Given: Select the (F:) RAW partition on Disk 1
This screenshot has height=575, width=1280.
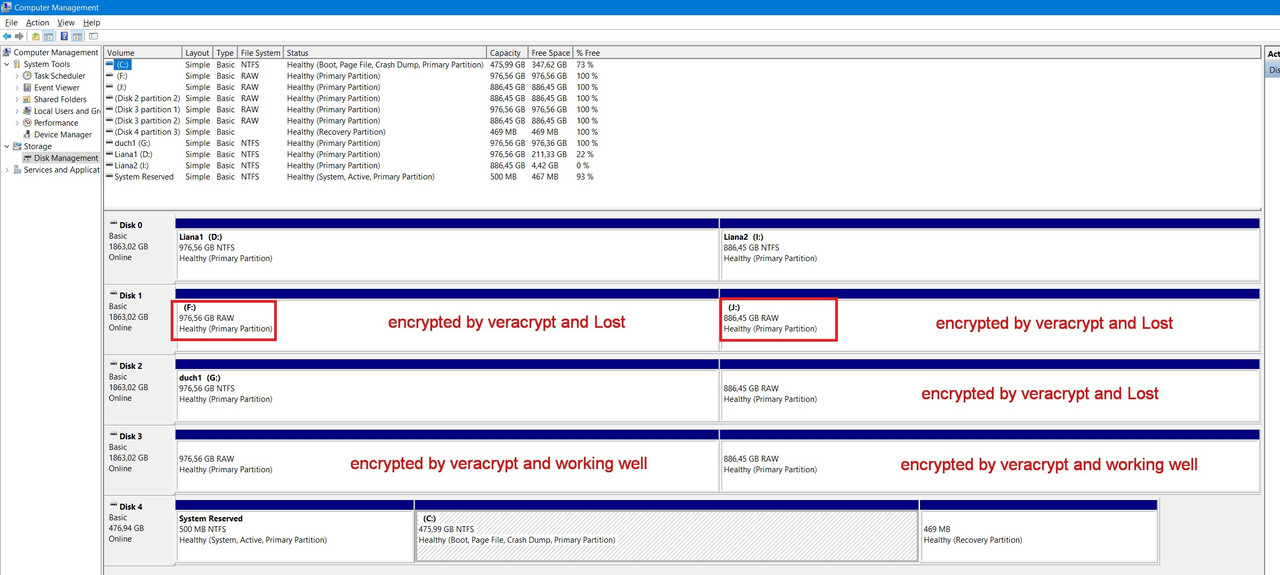Looking at the screenshot, I should click(447, 320).
